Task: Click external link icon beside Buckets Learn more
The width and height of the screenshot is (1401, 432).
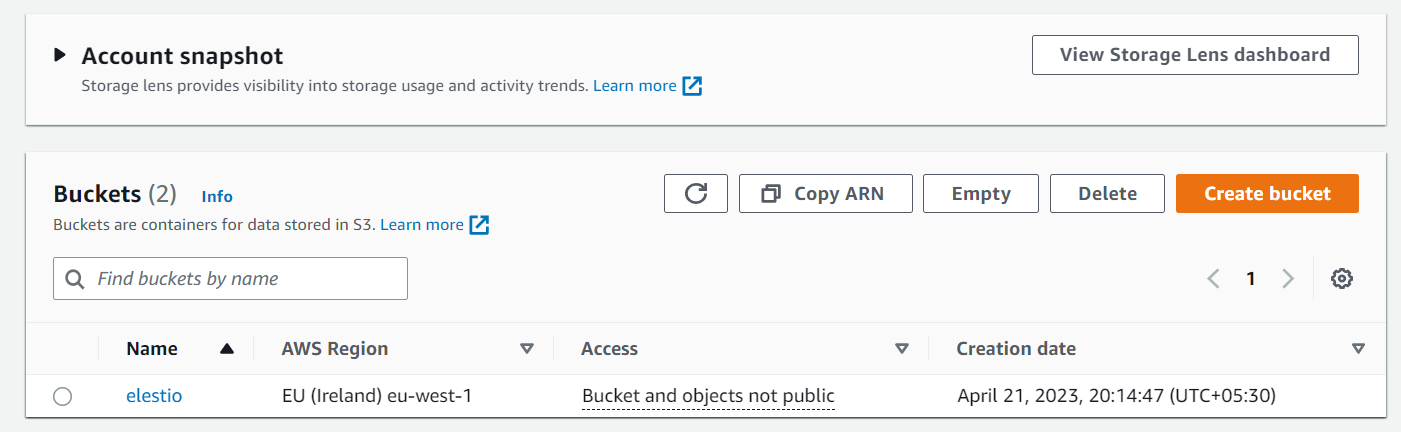Action: 479,225
